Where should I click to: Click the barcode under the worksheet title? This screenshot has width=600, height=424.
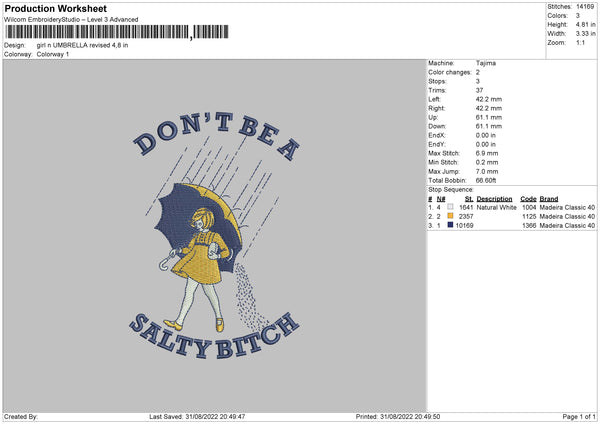coord(117,32)
